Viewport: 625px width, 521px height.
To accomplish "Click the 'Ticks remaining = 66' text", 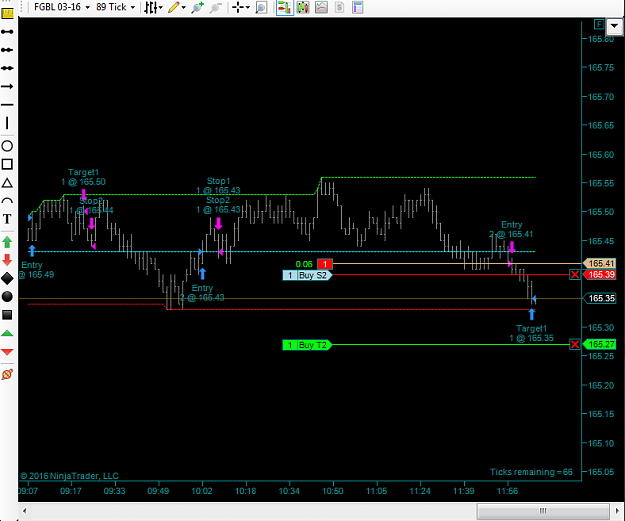I will [x=531, y=472].
